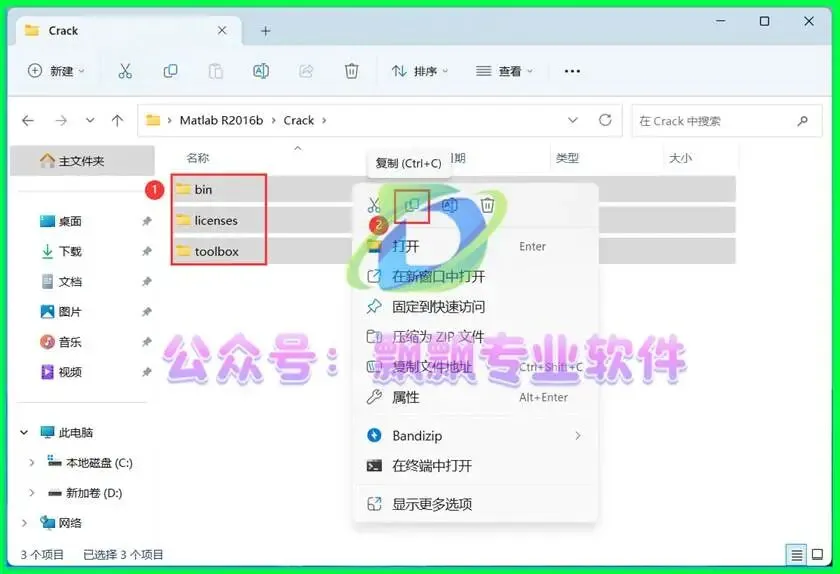The height and width of the screenshot is (574, 840).
Task: Click the Share icon in top toolbar
Action: (306, 71)
